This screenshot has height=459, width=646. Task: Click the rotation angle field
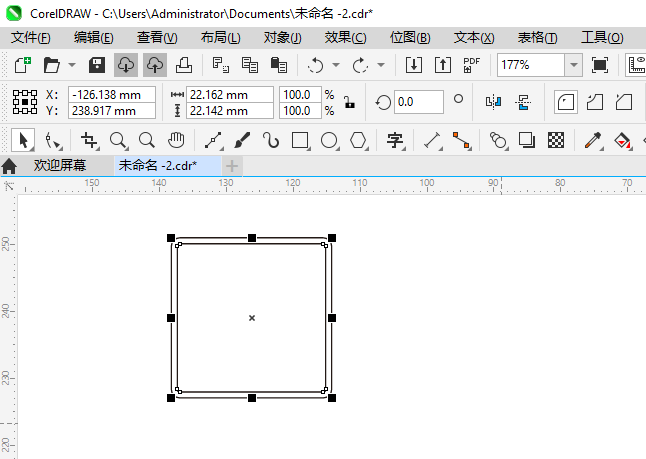(x=419, y=102)
